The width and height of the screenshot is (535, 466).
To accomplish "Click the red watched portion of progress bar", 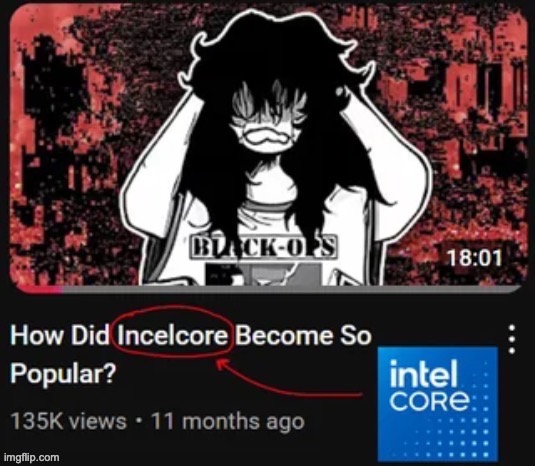I will [36, 289].
